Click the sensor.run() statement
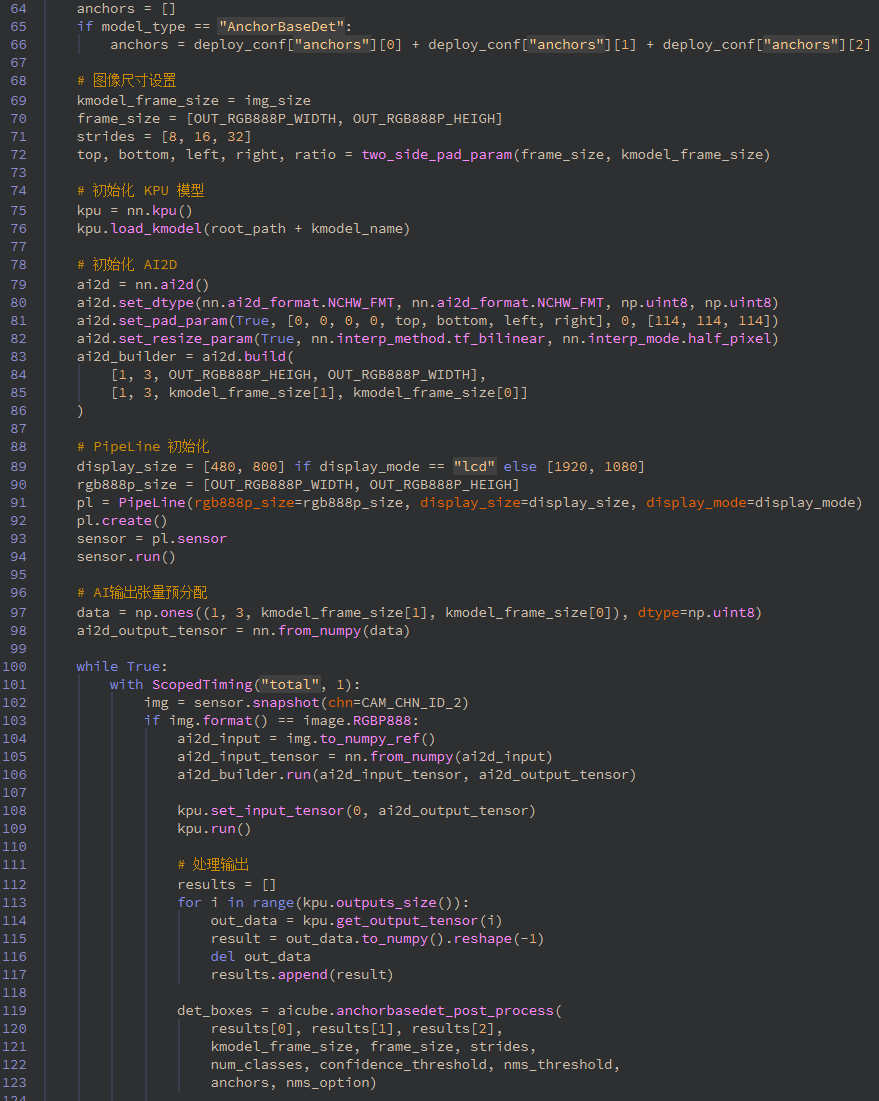This screenshot has width=879, height=1101. point(126,556)
